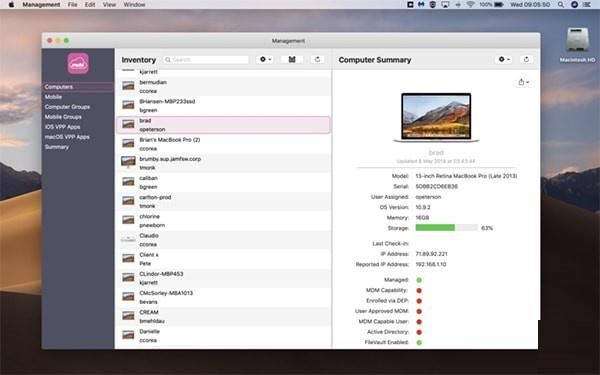Select the bermudian computer row

coord(223,86)
